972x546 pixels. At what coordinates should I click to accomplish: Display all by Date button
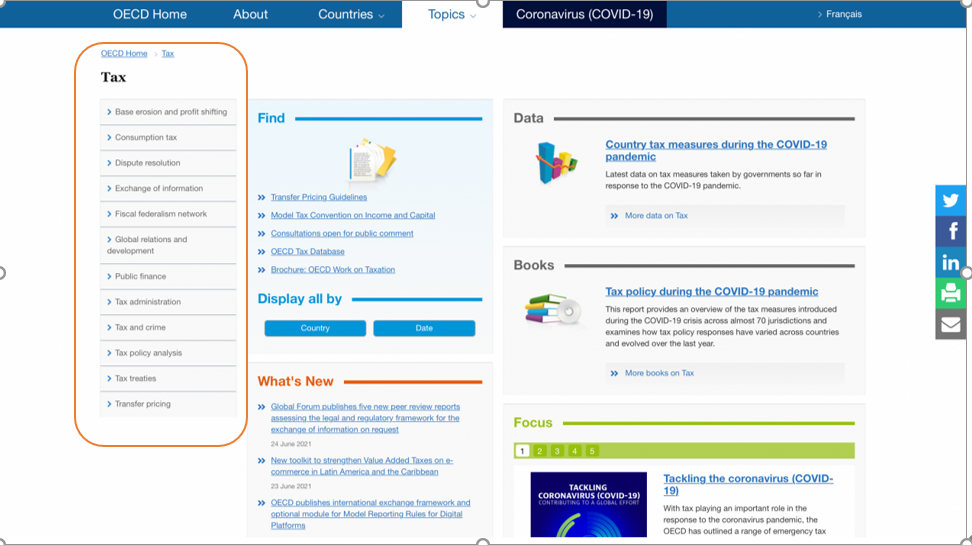click(424, 328)
